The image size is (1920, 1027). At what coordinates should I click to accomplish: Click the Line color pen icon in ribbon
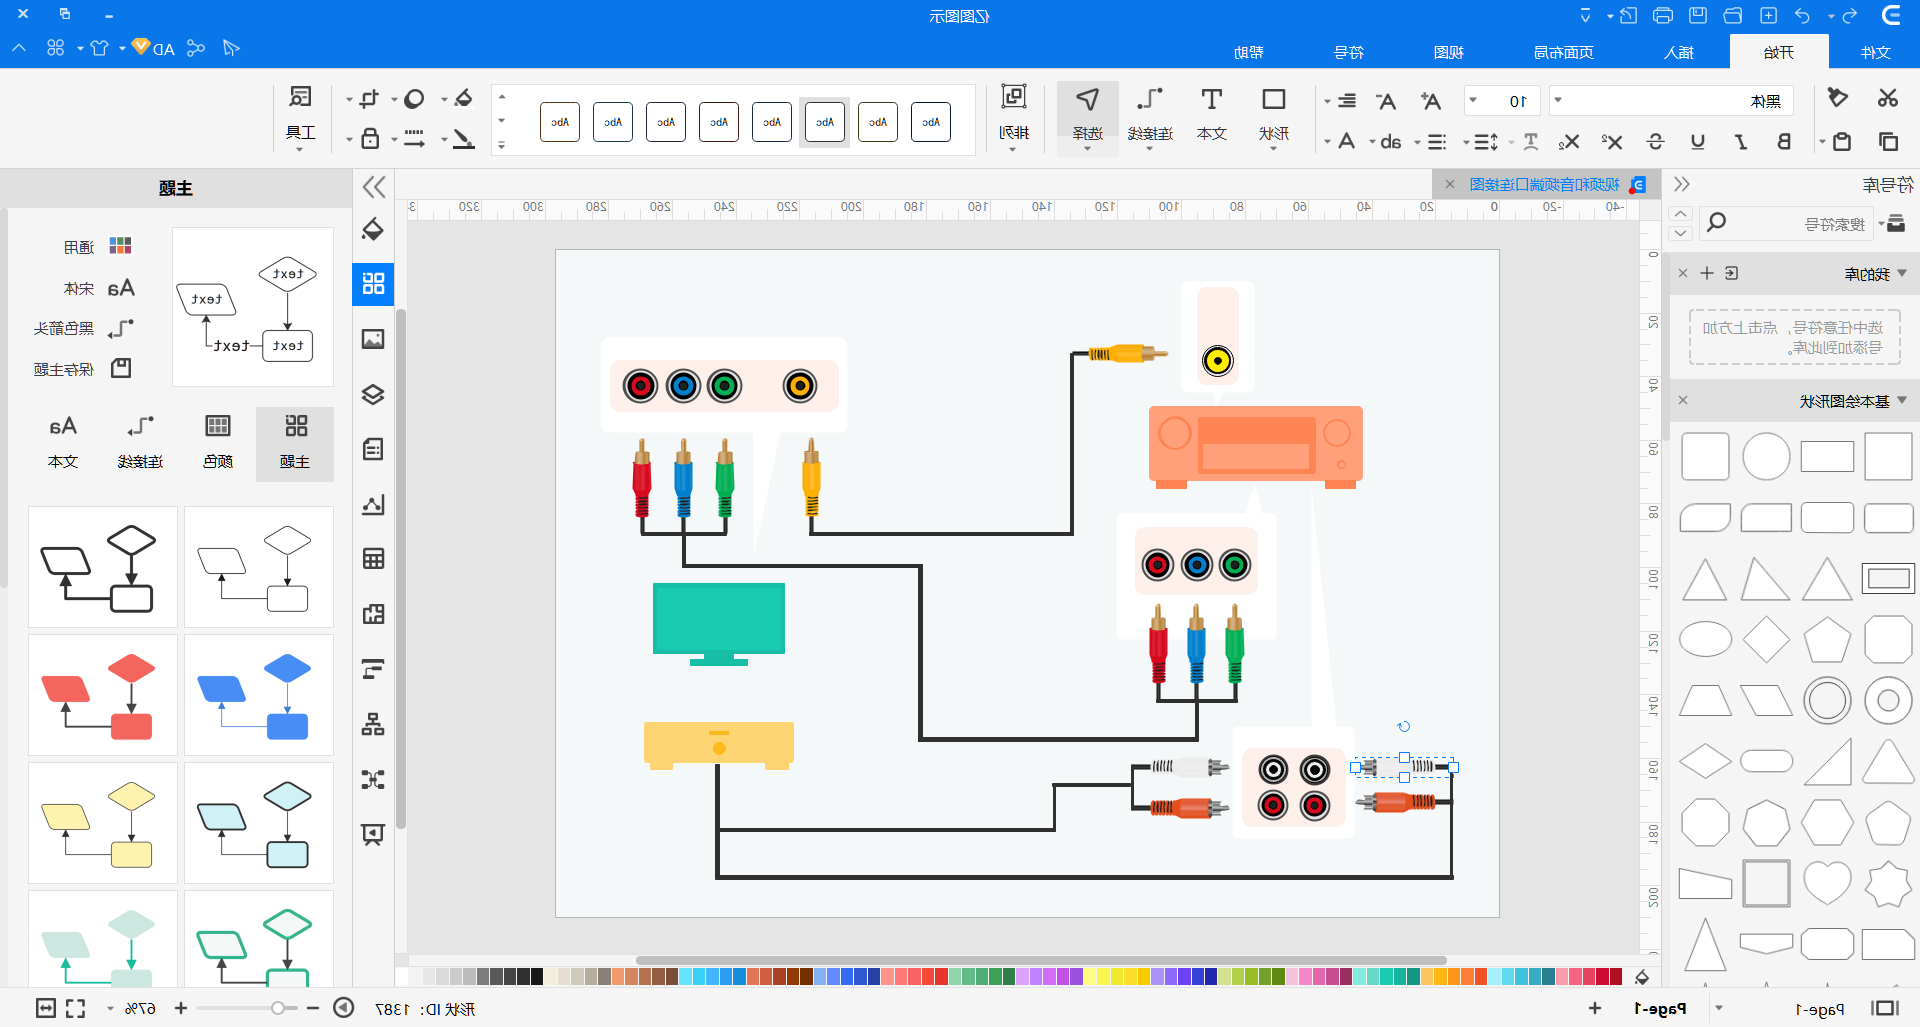click(462, 140)
